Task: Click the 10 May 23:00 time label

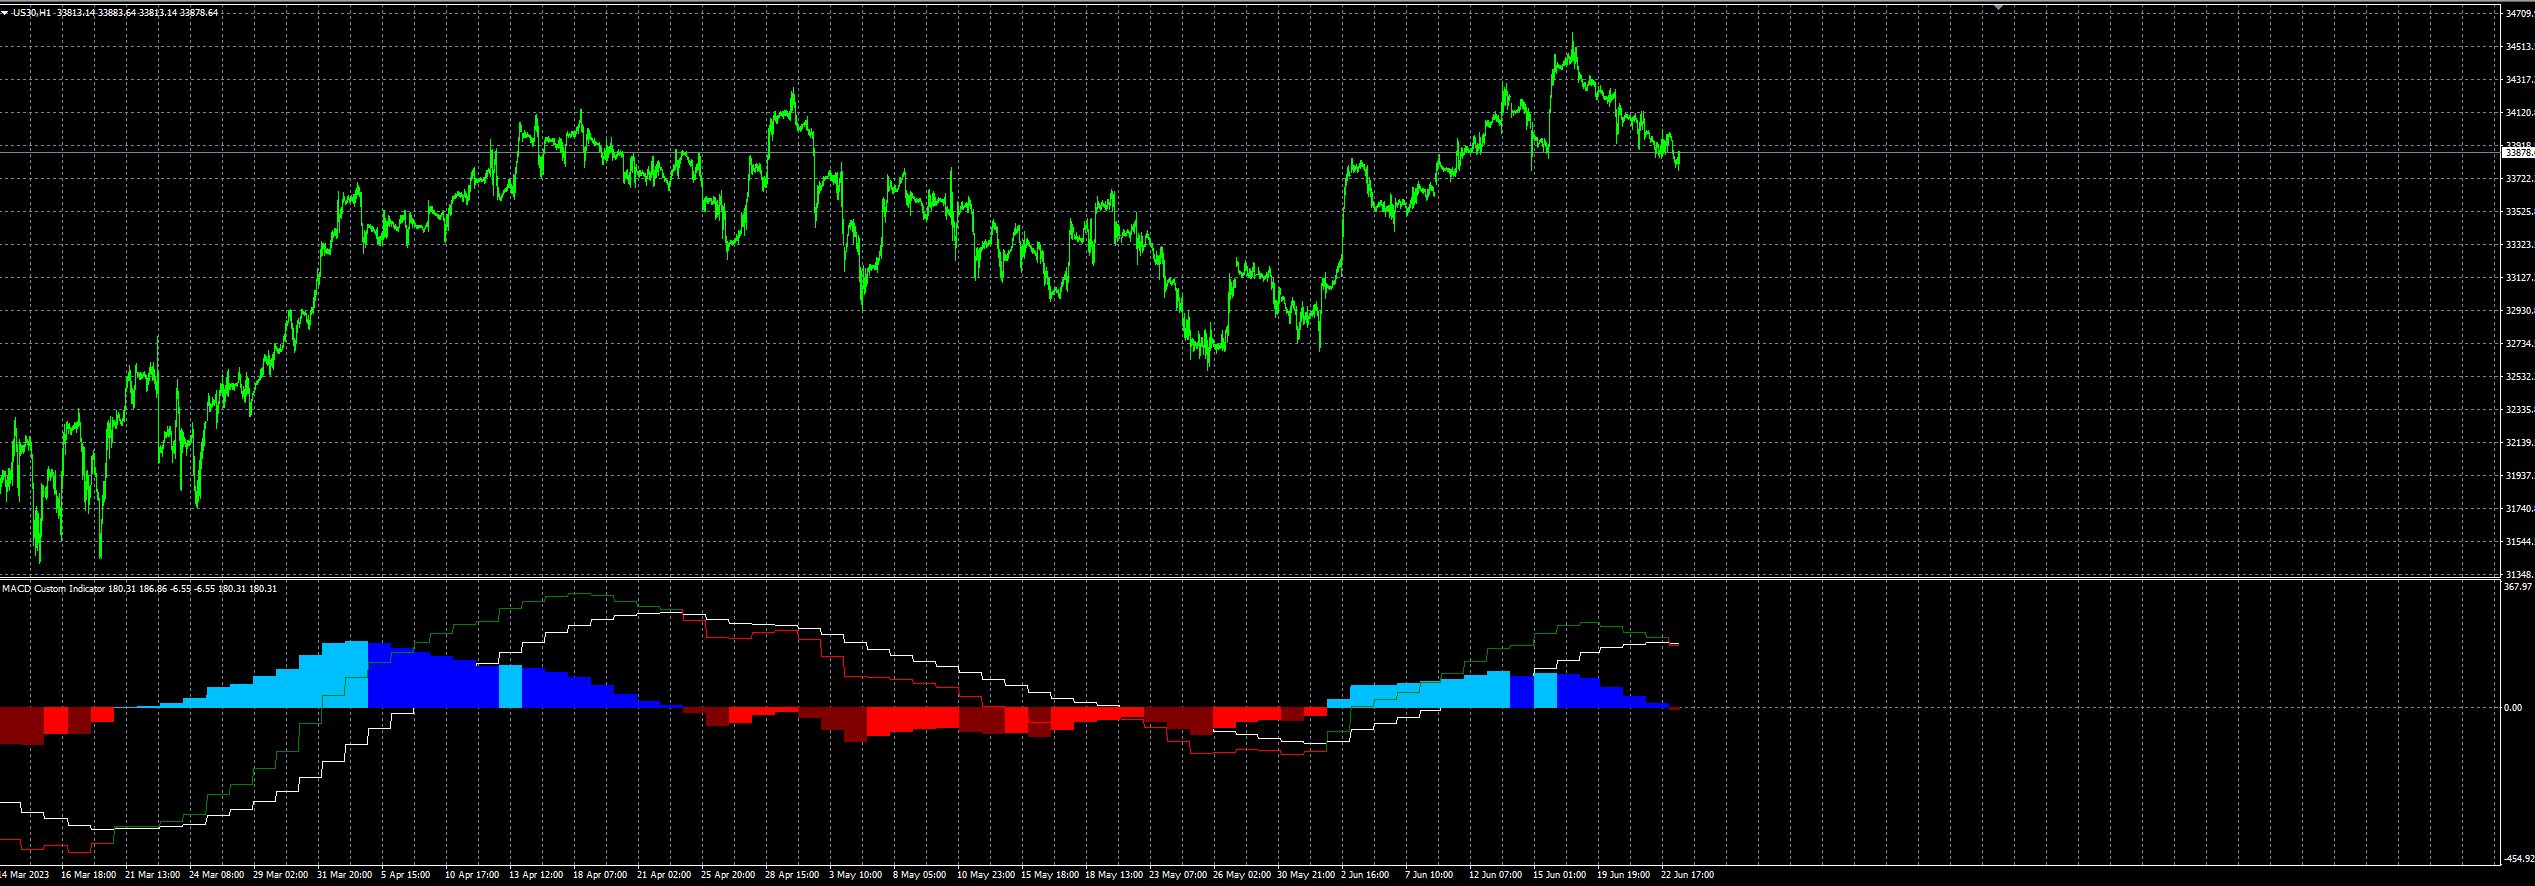Action: (x=986, y=875)
